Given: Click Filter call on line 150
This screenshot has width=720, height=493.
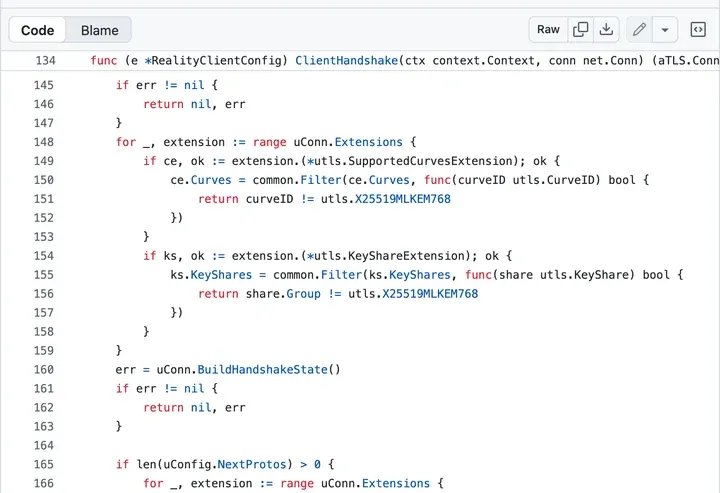Looking at the screenshot, I should point(321,180).
